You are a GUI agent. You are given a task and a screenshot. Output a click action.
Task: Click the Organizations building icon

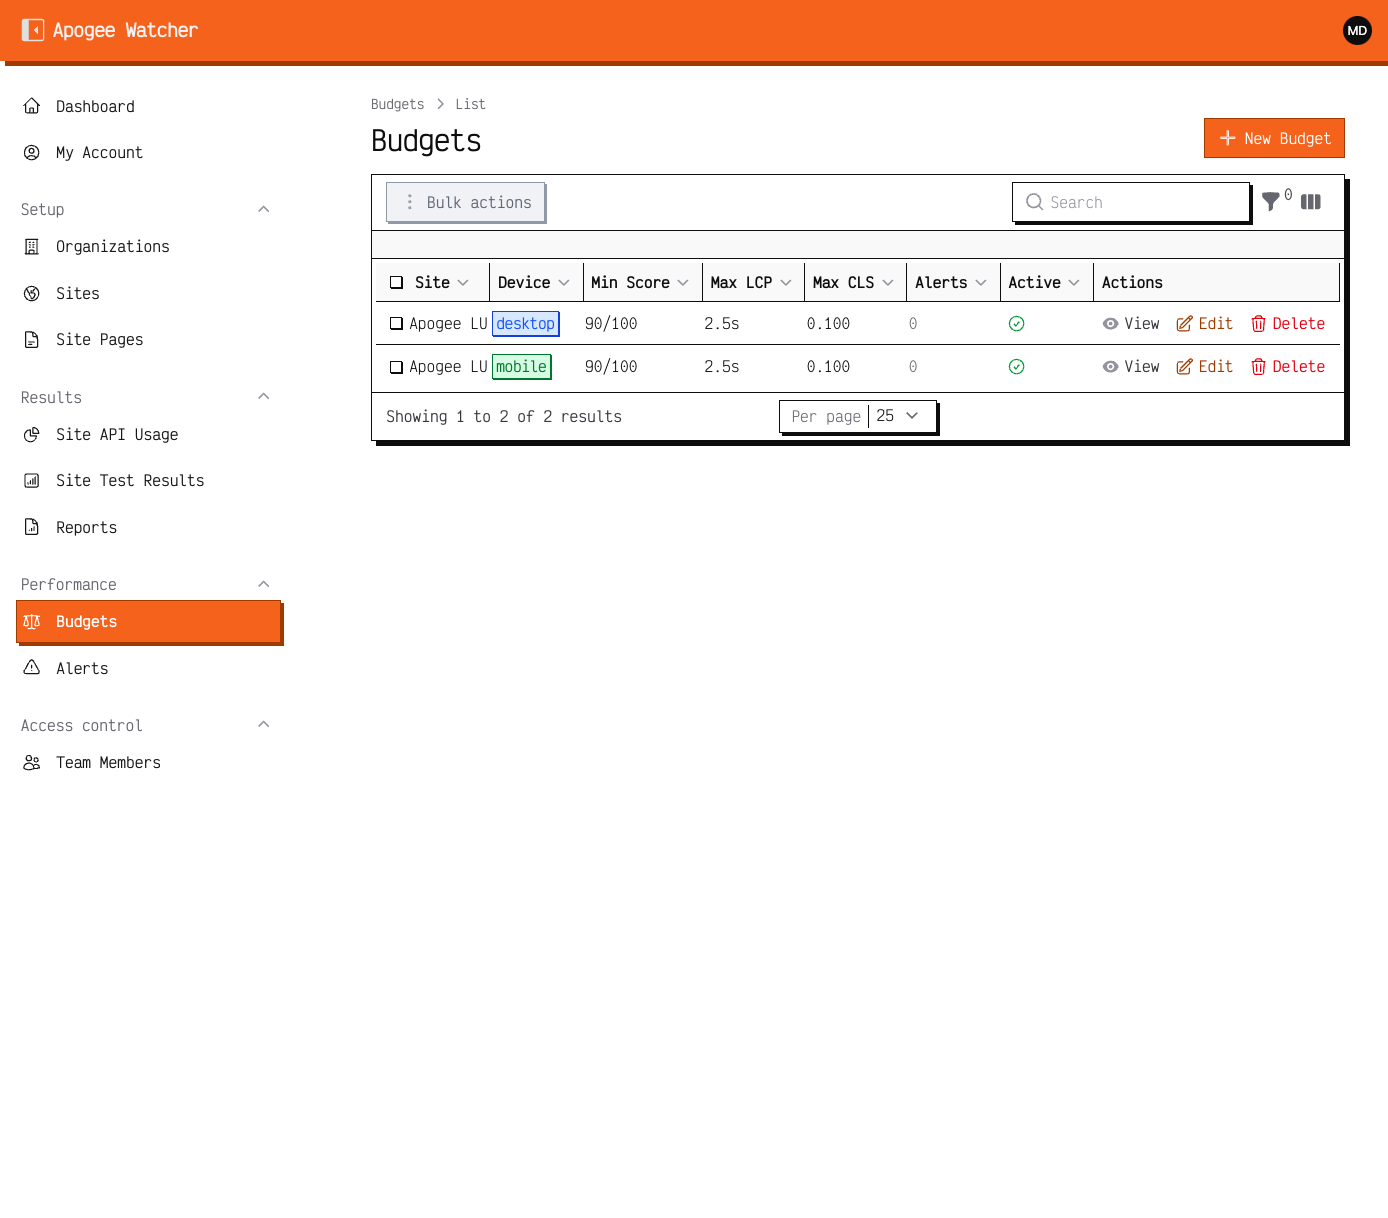(32, 246)
